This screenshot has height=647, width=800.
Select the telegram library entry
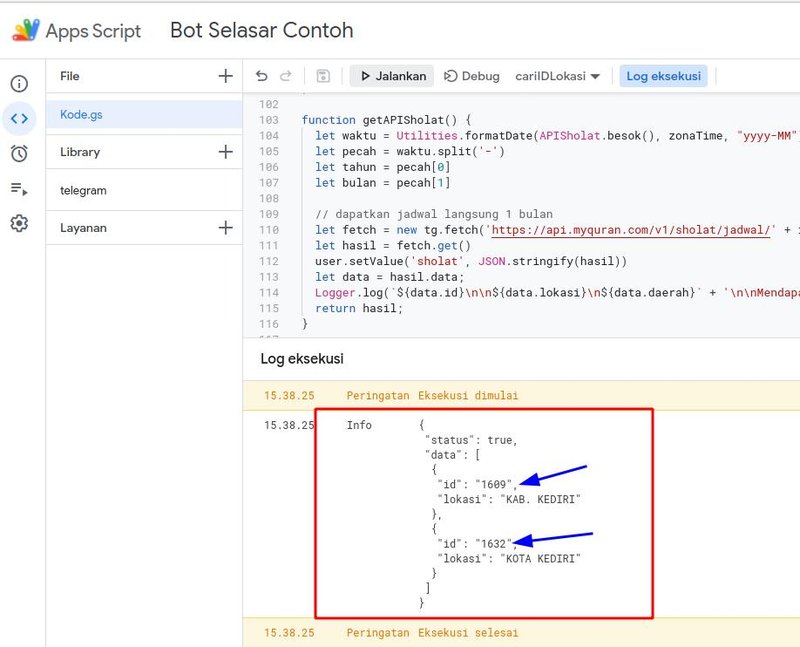click(x=83, y=190)
